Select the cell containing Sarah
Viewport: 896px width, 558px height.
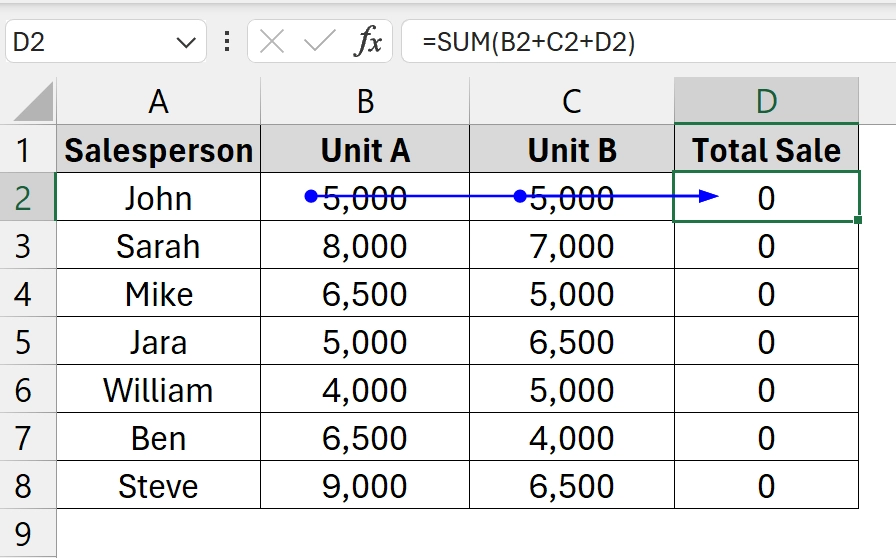(158, 245)
